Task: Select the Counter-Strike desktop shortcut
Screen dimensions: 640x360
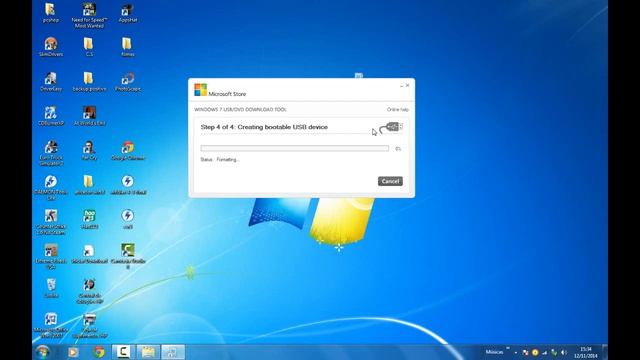Action: (x=51, y=222)
